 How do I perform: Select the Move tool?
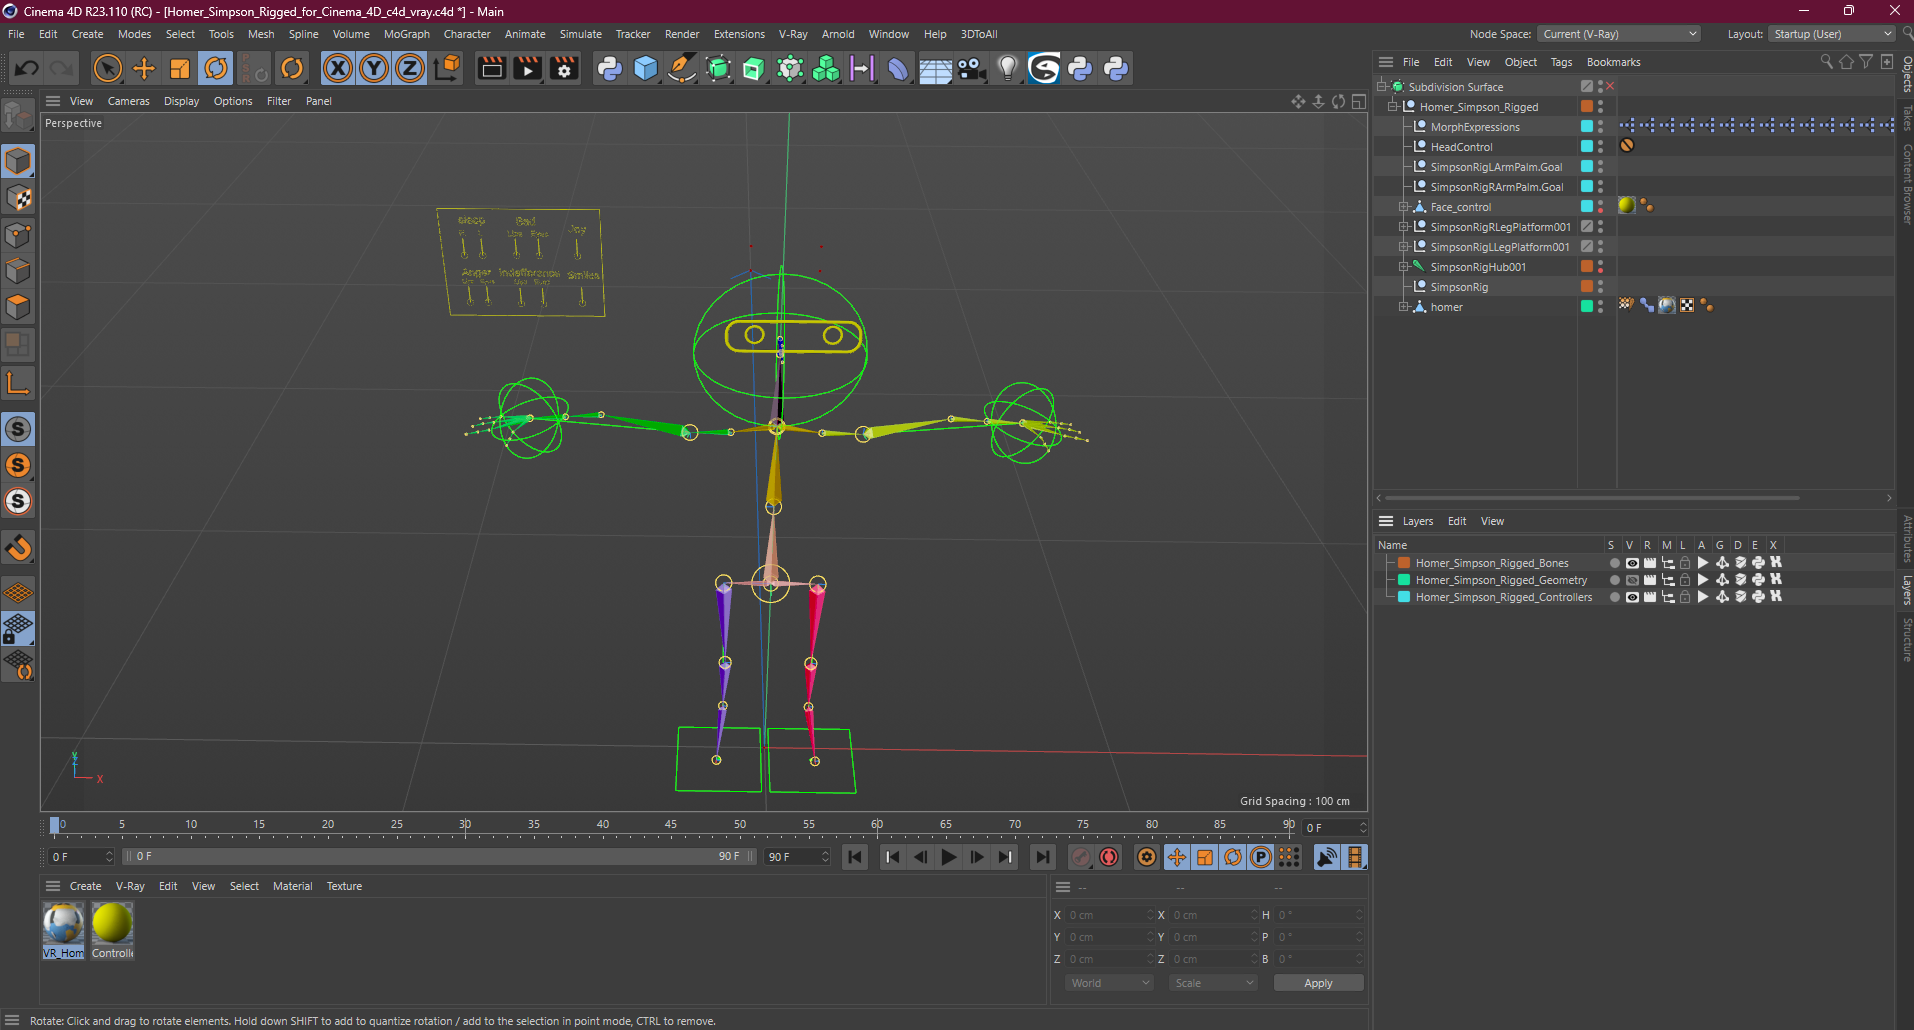pos(144,68)
